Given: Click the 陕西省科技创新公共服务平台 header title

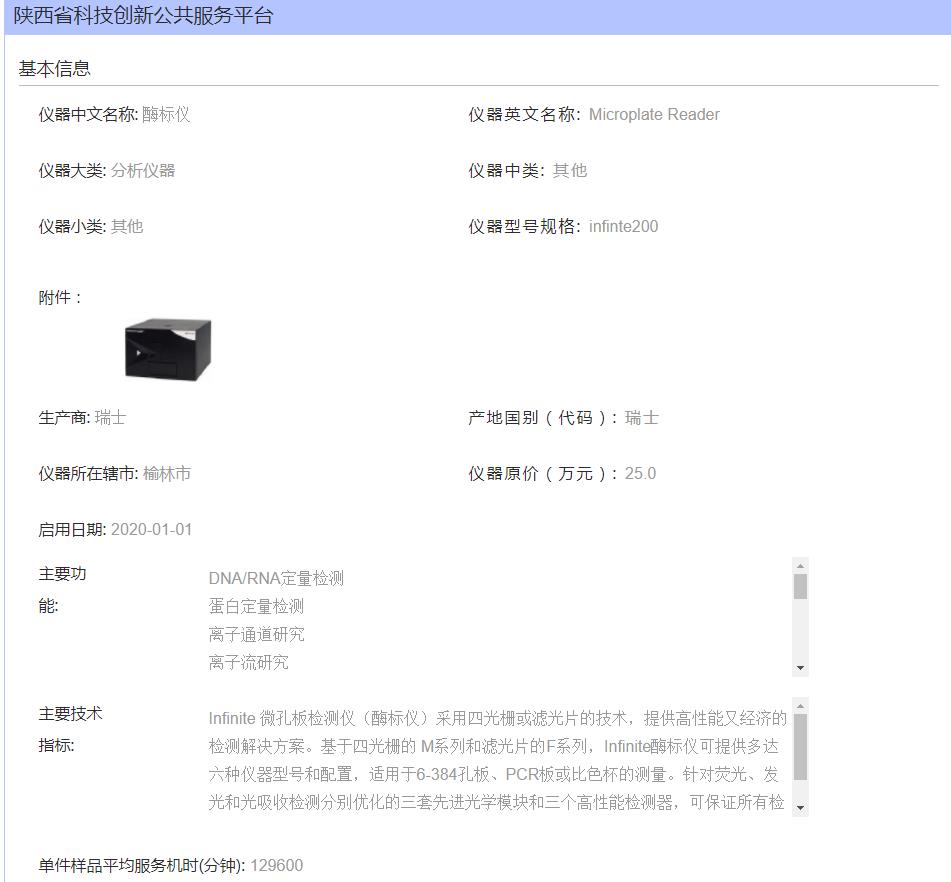Looking at the screenshot, I should [x=143, y=16].
